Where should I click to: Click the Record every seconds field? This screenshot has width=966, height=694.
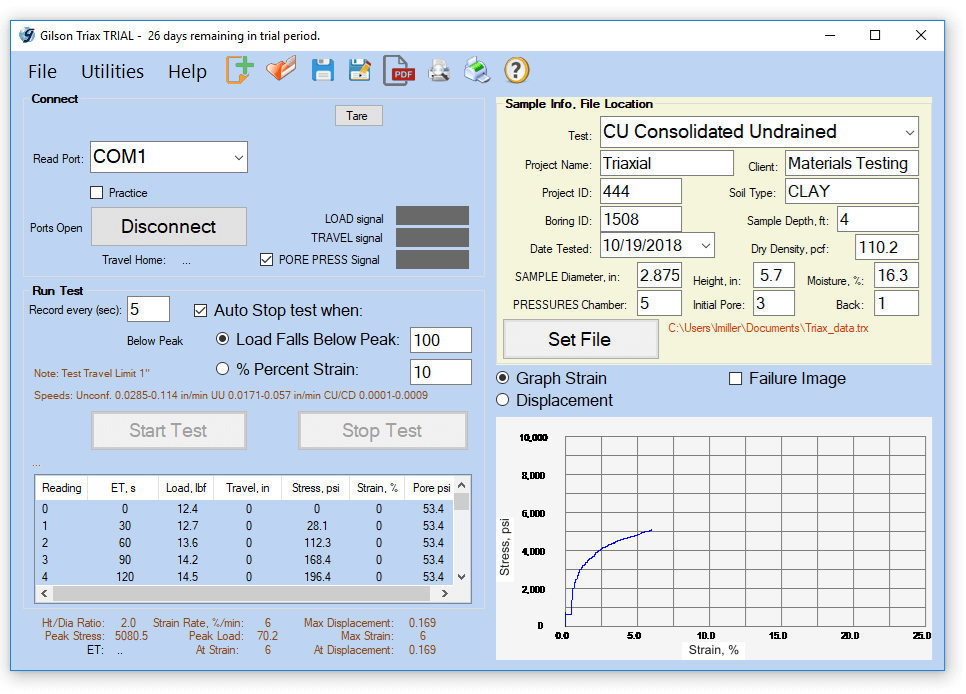point(148,309)
